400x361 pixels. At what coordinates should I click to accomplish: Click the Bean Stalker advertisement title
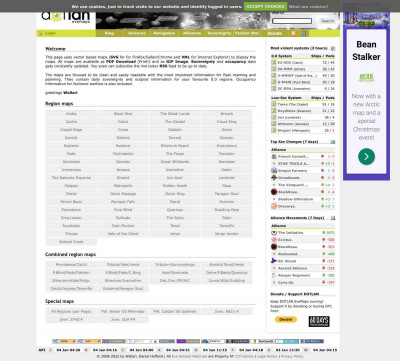pos(366,51)
